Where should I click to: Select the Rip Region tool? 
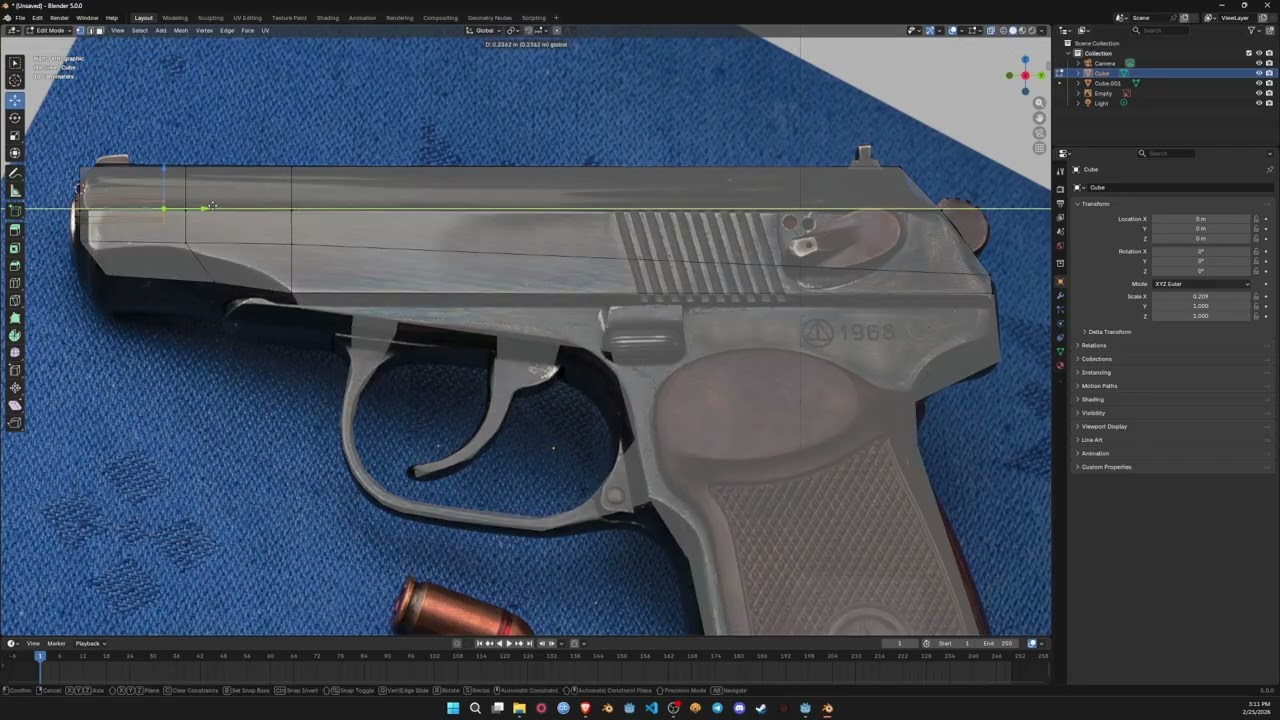point(15,423)
